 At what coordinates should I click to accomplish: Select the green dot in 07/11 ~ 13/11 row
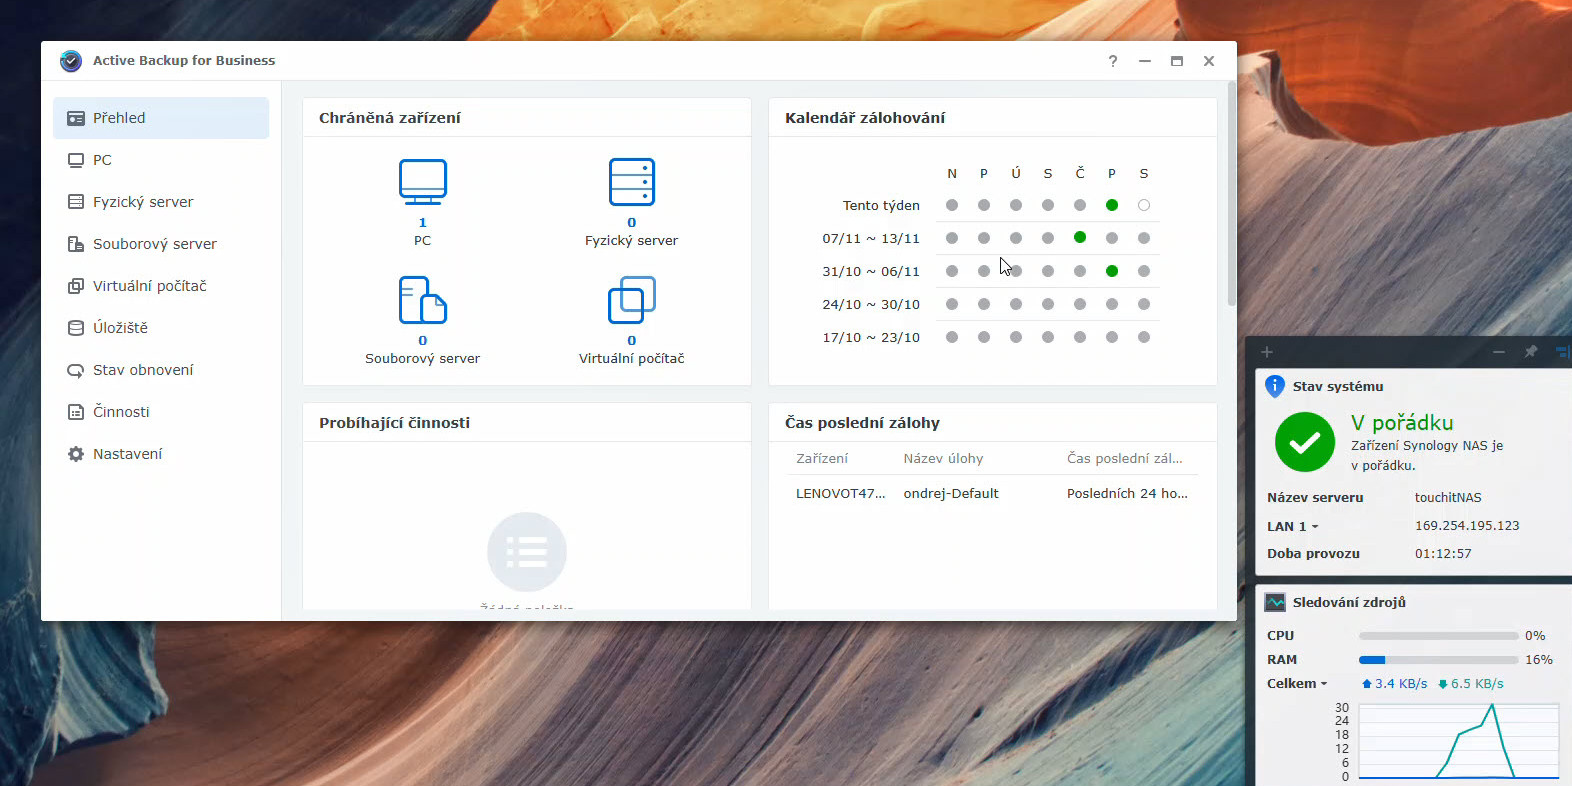1079,238
